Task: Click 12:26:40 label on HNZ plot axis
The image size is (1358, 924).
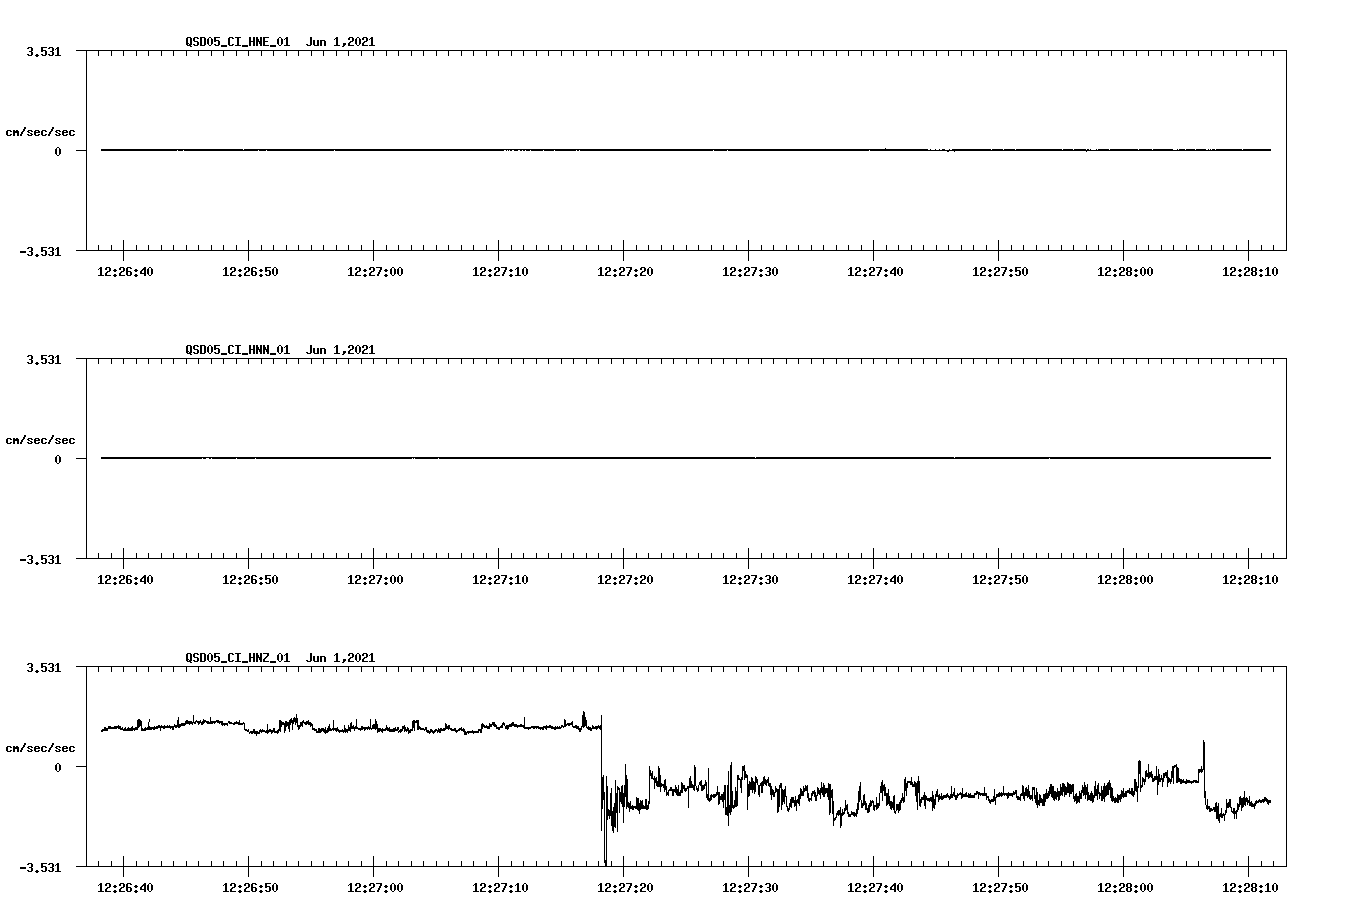Action: click(x=125, y=888)
